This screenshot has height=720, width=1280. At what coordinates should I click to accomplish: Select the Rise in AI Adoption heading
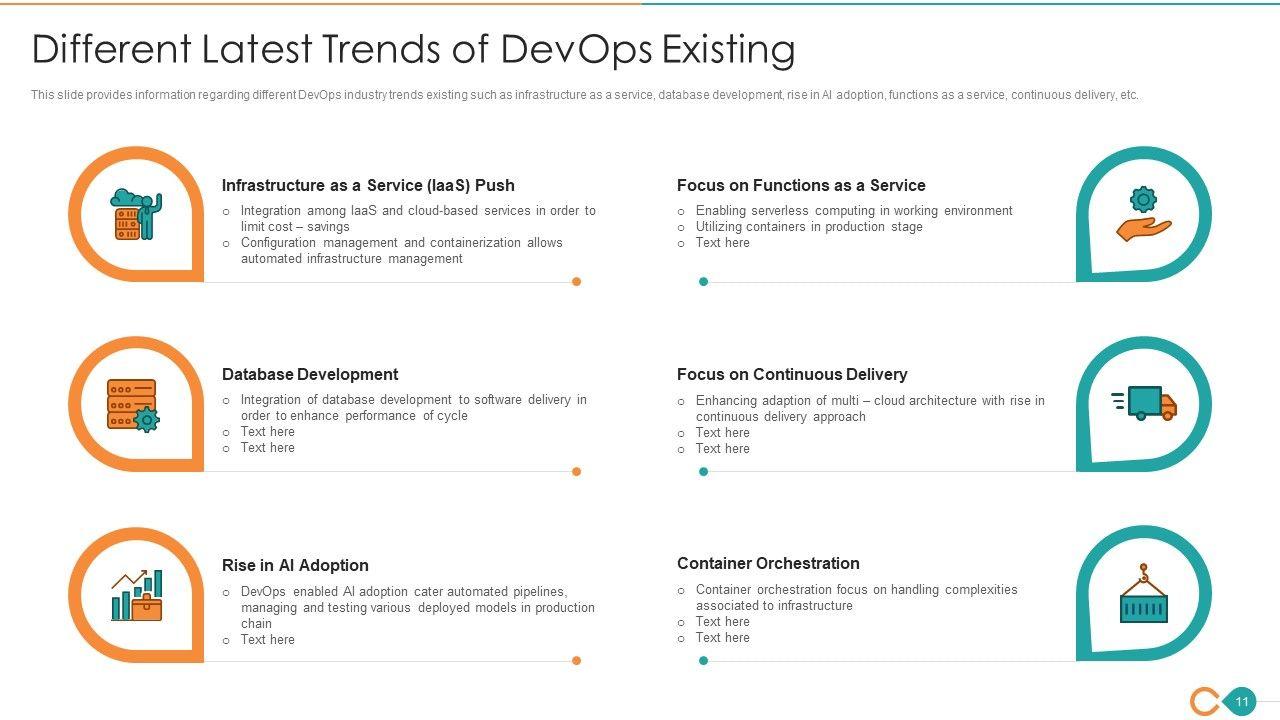[295, 565]
